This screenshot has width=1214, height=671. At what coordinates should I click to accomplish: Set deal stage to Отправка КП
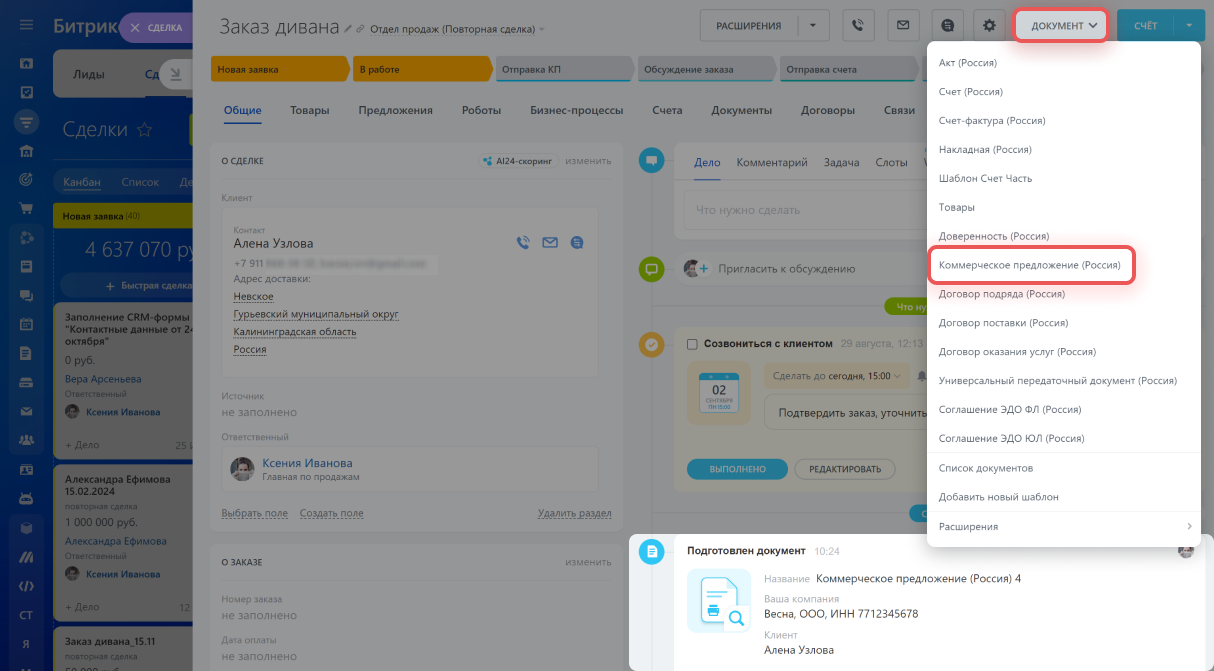pos(563,69)
